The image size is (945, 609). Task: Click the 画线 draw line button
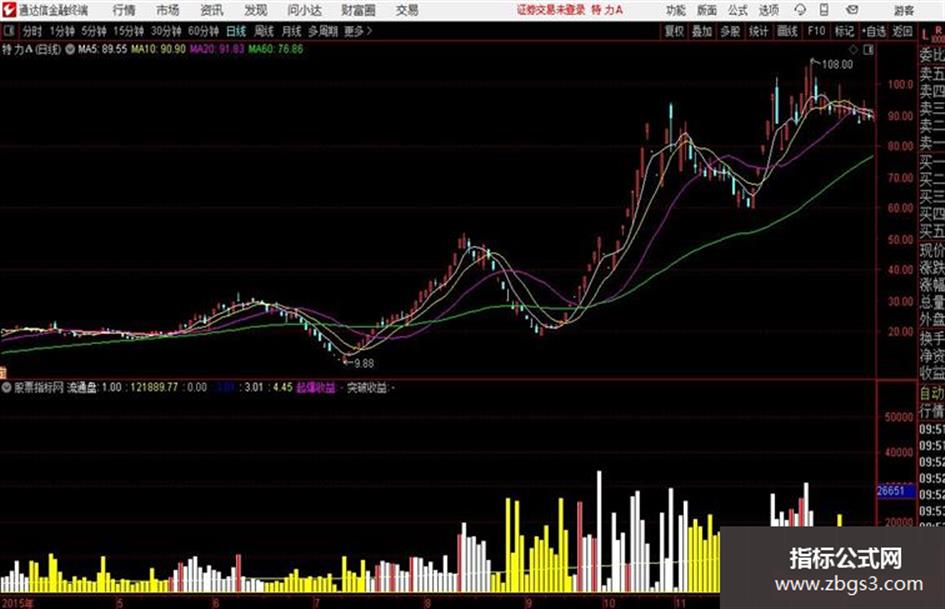[787, 31]
